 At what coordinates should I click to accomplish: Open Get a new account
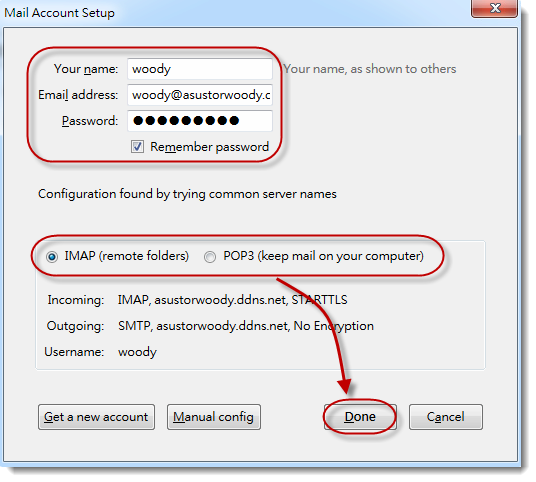point(96,417)
